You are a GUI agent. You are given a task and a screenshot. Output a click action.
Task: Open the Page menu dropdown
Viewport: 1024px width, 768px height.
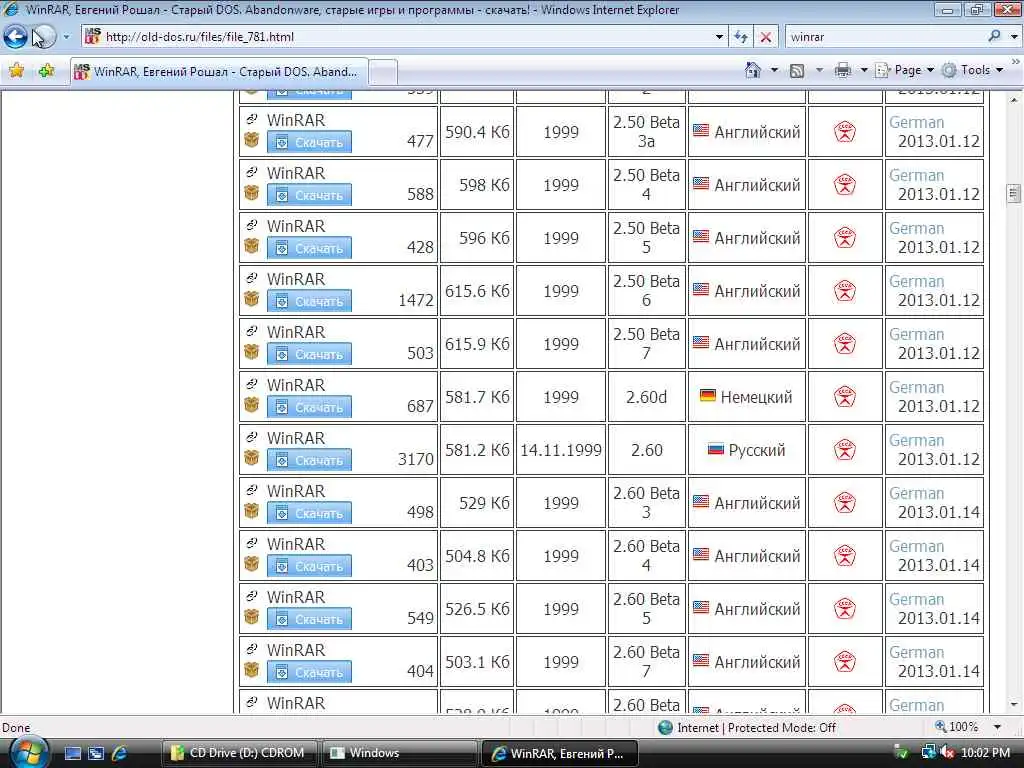[x=905, y=70]
